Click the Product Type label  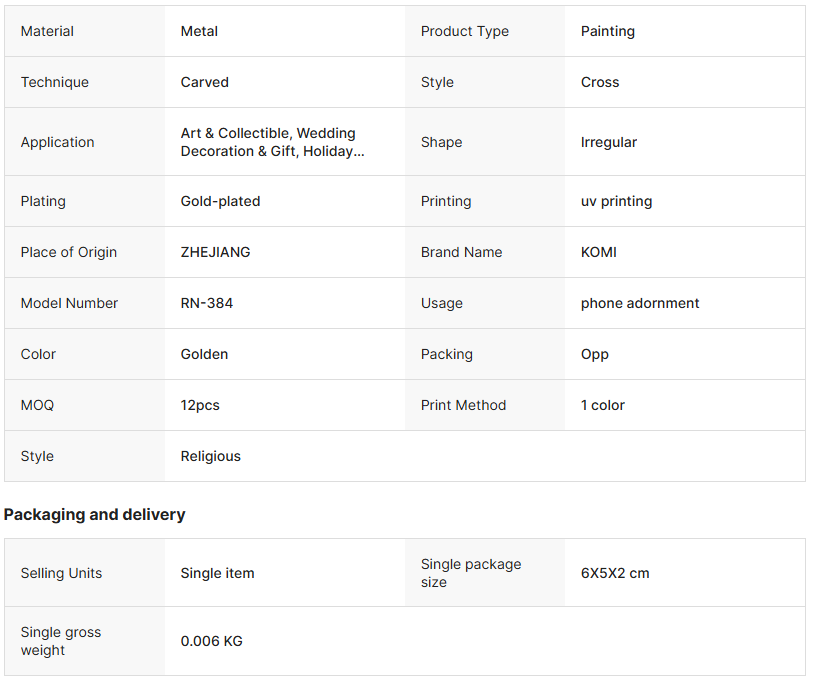[464, 31]
